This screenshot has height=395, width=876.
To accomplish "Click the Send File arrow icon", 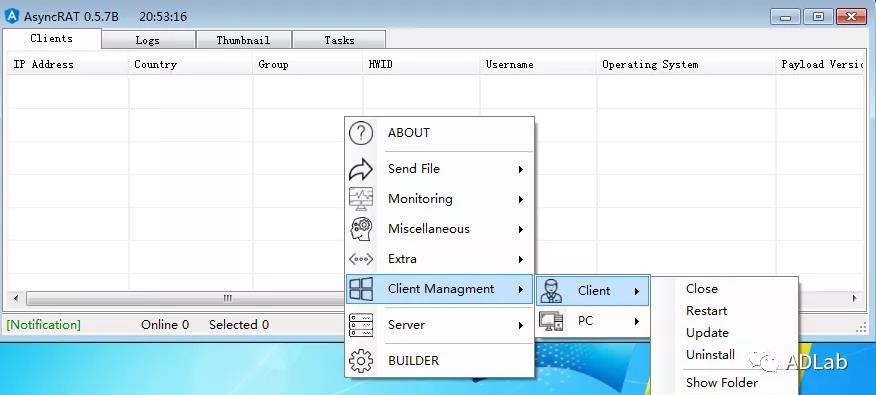I will coord(361,169).
